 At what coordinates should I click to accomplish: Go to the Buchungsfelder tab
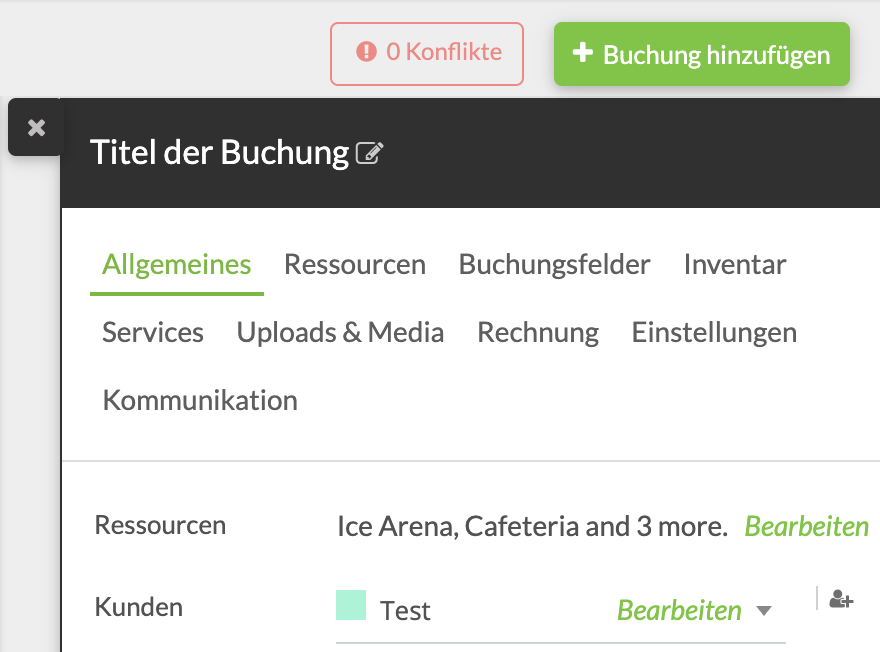pyautogui.click(x=554, y=265)
